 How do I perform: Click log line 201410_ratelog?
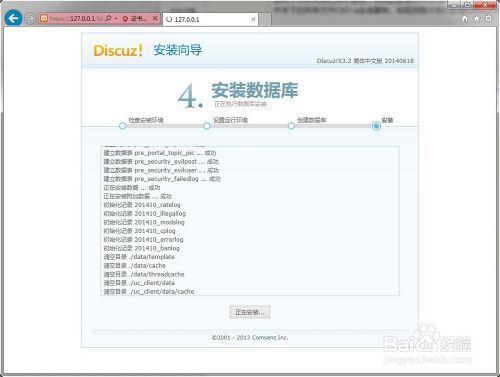pyautogui.click(x=142, y=205)
